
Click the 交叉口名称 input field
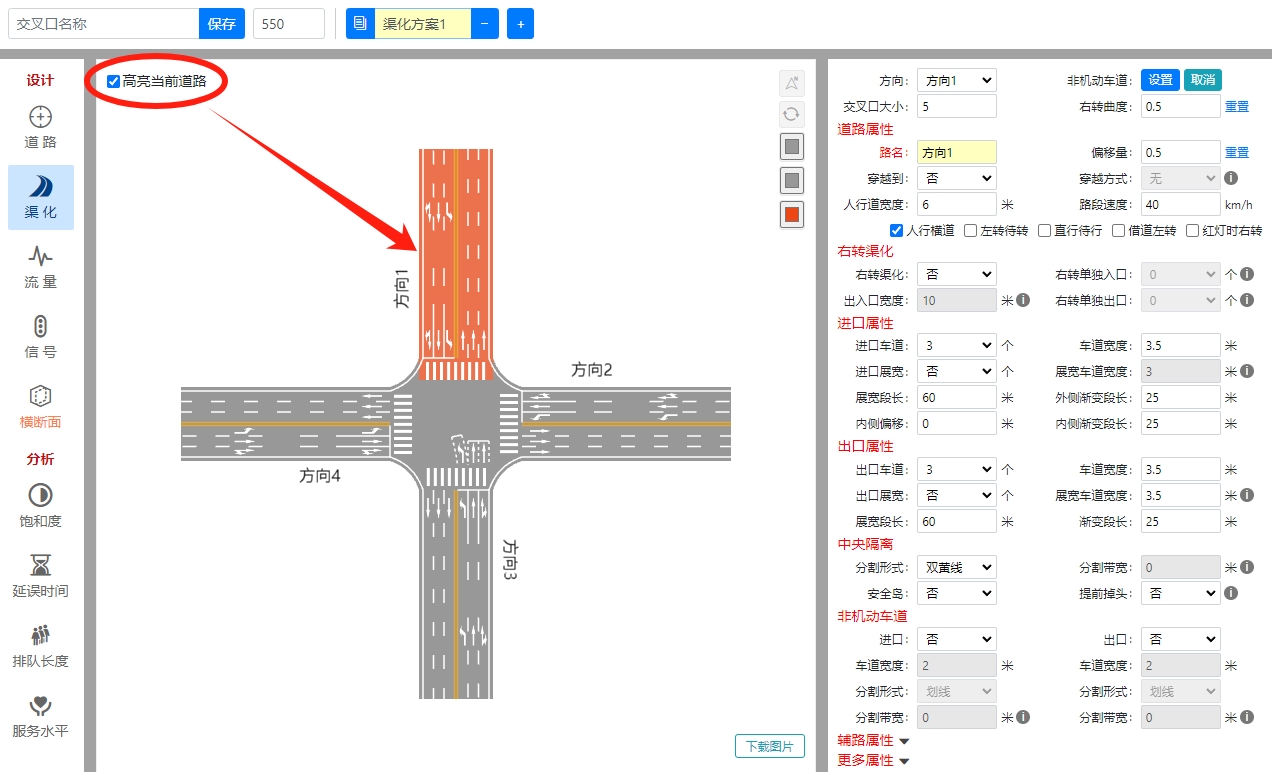pyautogui.click(x=103, y=23)
